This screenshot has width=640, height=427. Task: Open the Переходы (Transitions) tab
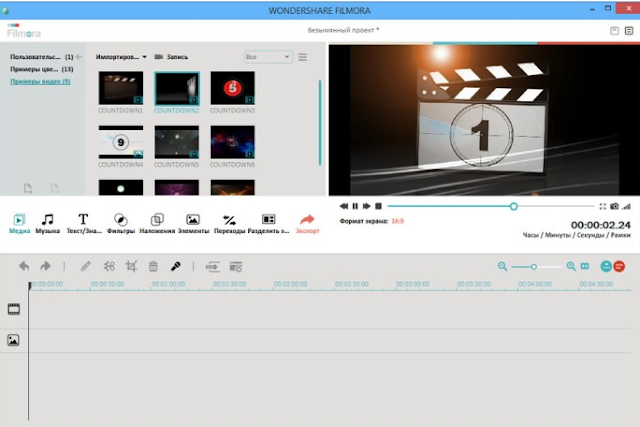(x=229, y=223)
